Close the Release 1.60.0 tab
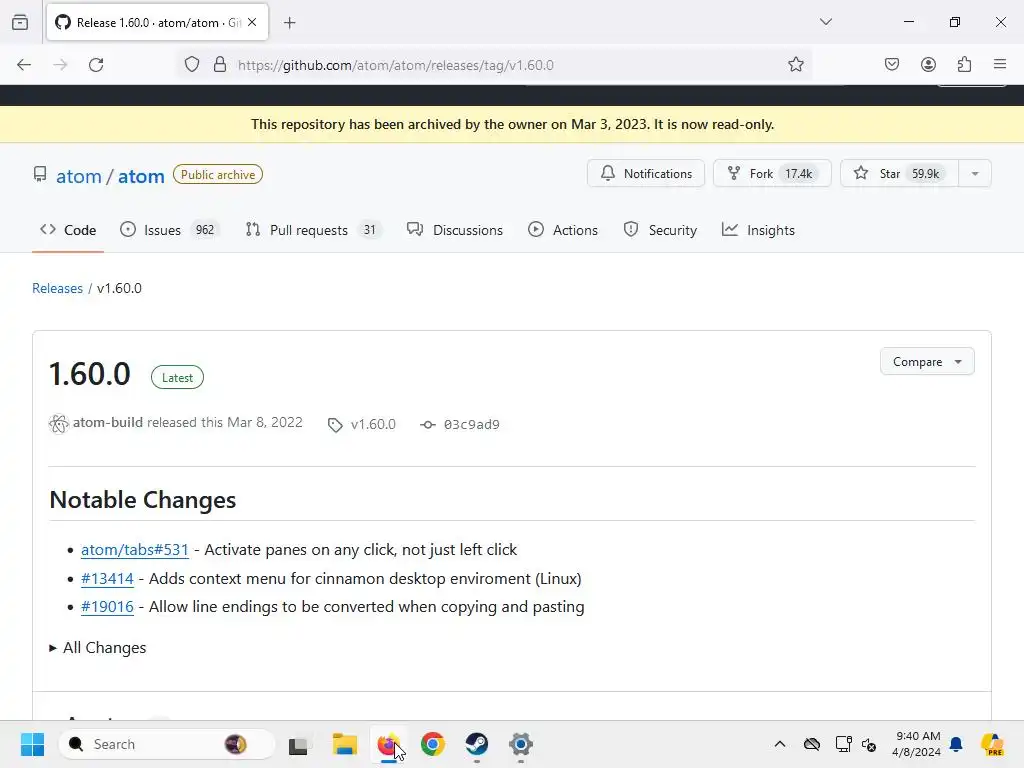The image size is (1024, 768). coord(252,22)
